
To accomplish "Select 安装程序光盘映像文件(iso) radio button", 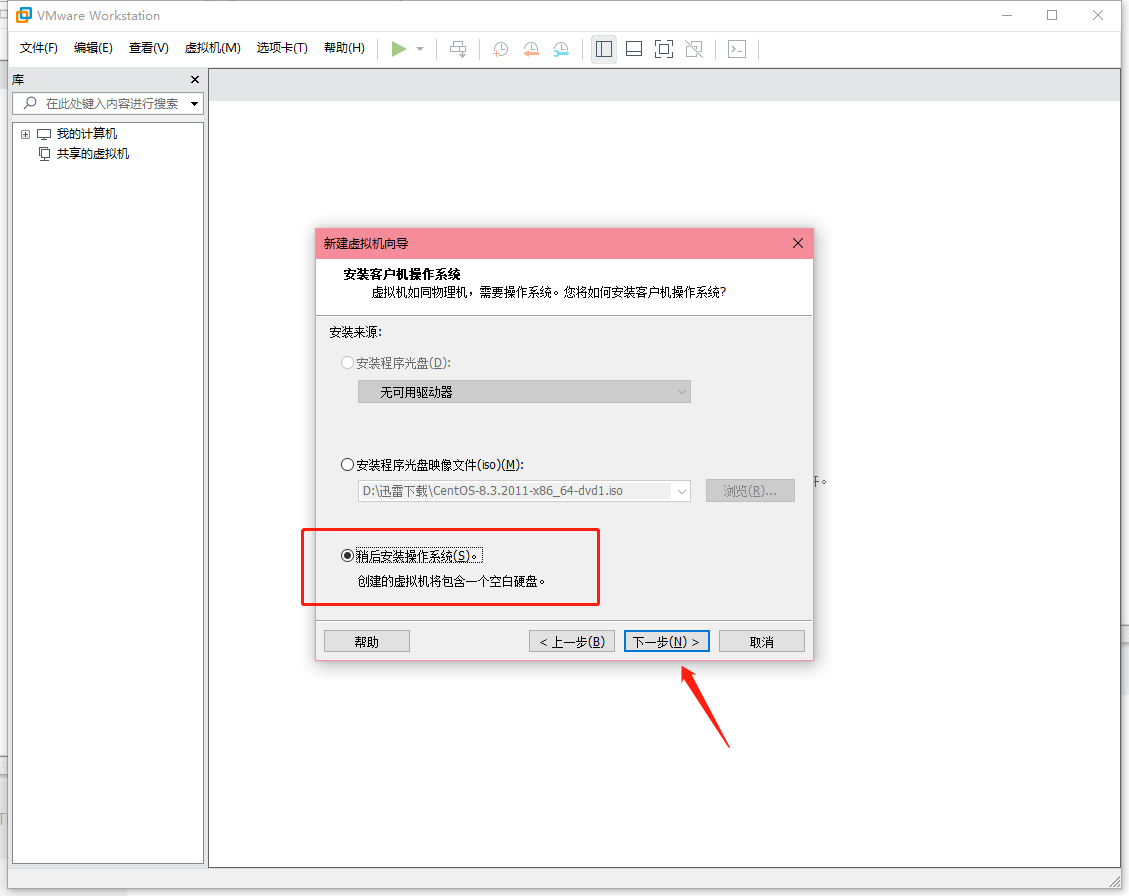I will point(347,465).
